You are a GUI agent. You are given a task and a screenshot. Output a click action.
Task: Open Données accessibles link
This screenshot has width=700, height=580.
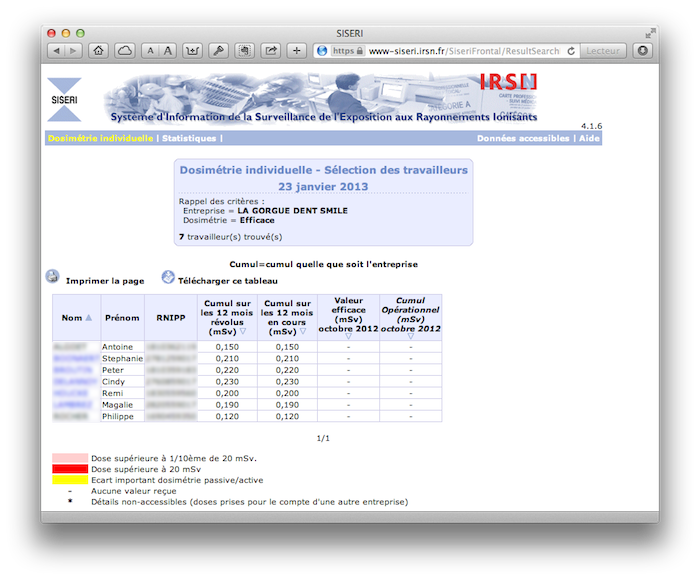tap(522, 139)
